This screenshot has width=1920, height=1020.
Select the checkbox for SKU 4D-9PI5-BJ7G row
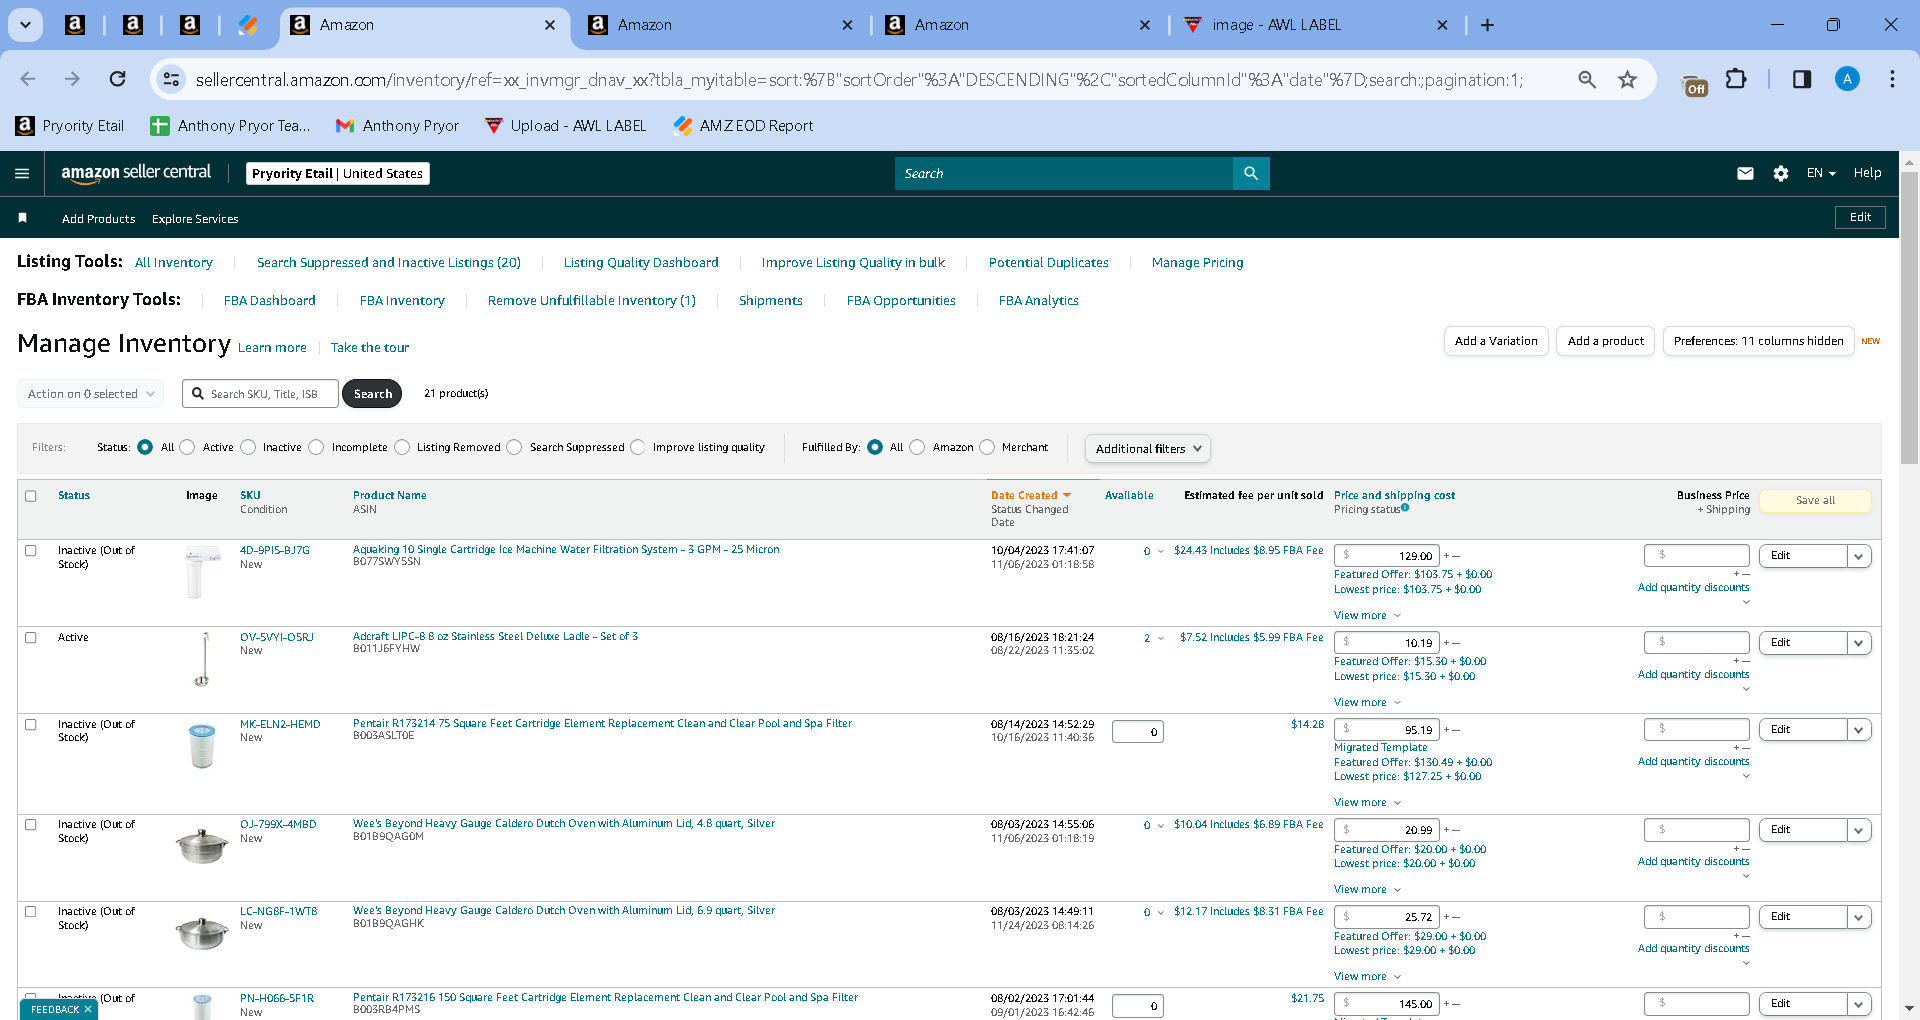(31, 551)
